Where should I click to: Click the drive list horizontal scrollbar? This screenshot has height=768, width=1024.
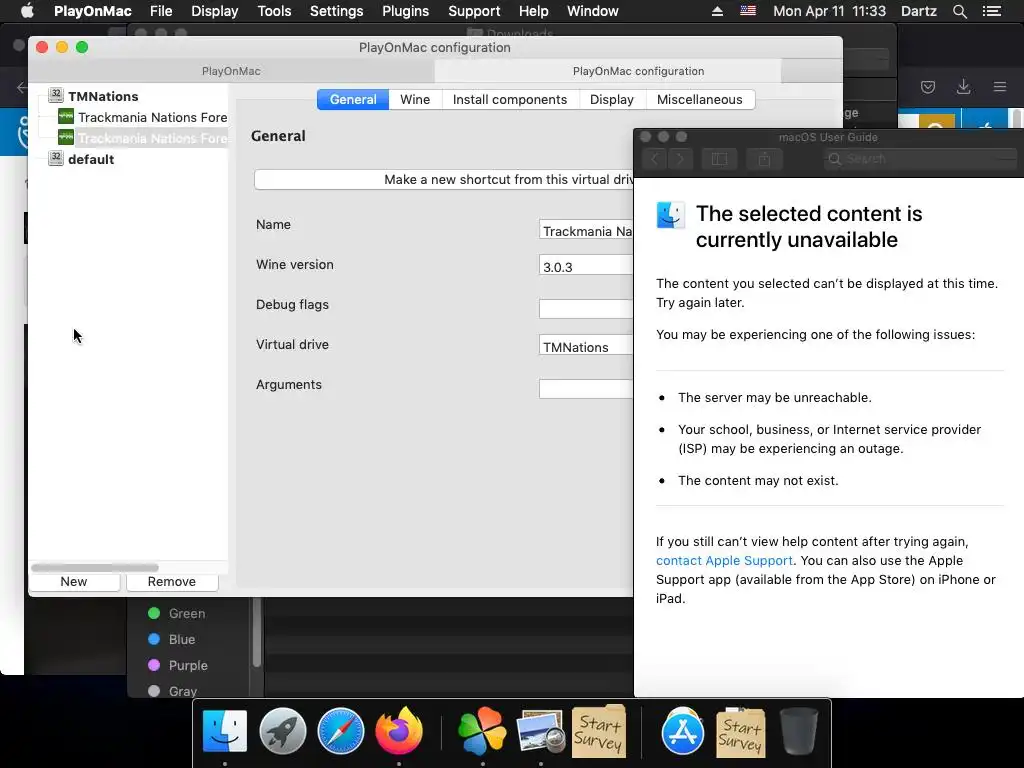[95, 567]
